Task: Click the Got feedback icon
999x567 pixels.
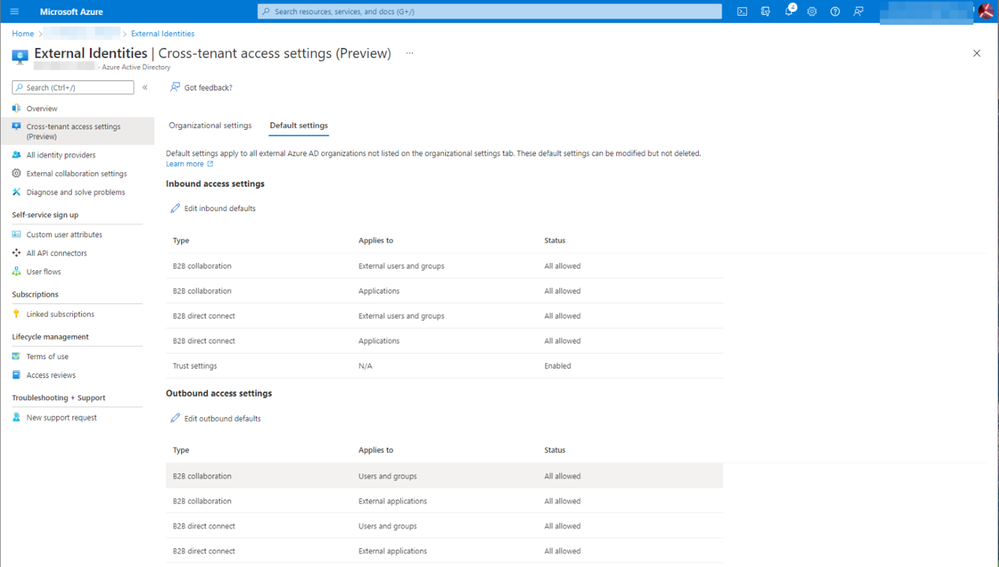Action: [175, 87]
